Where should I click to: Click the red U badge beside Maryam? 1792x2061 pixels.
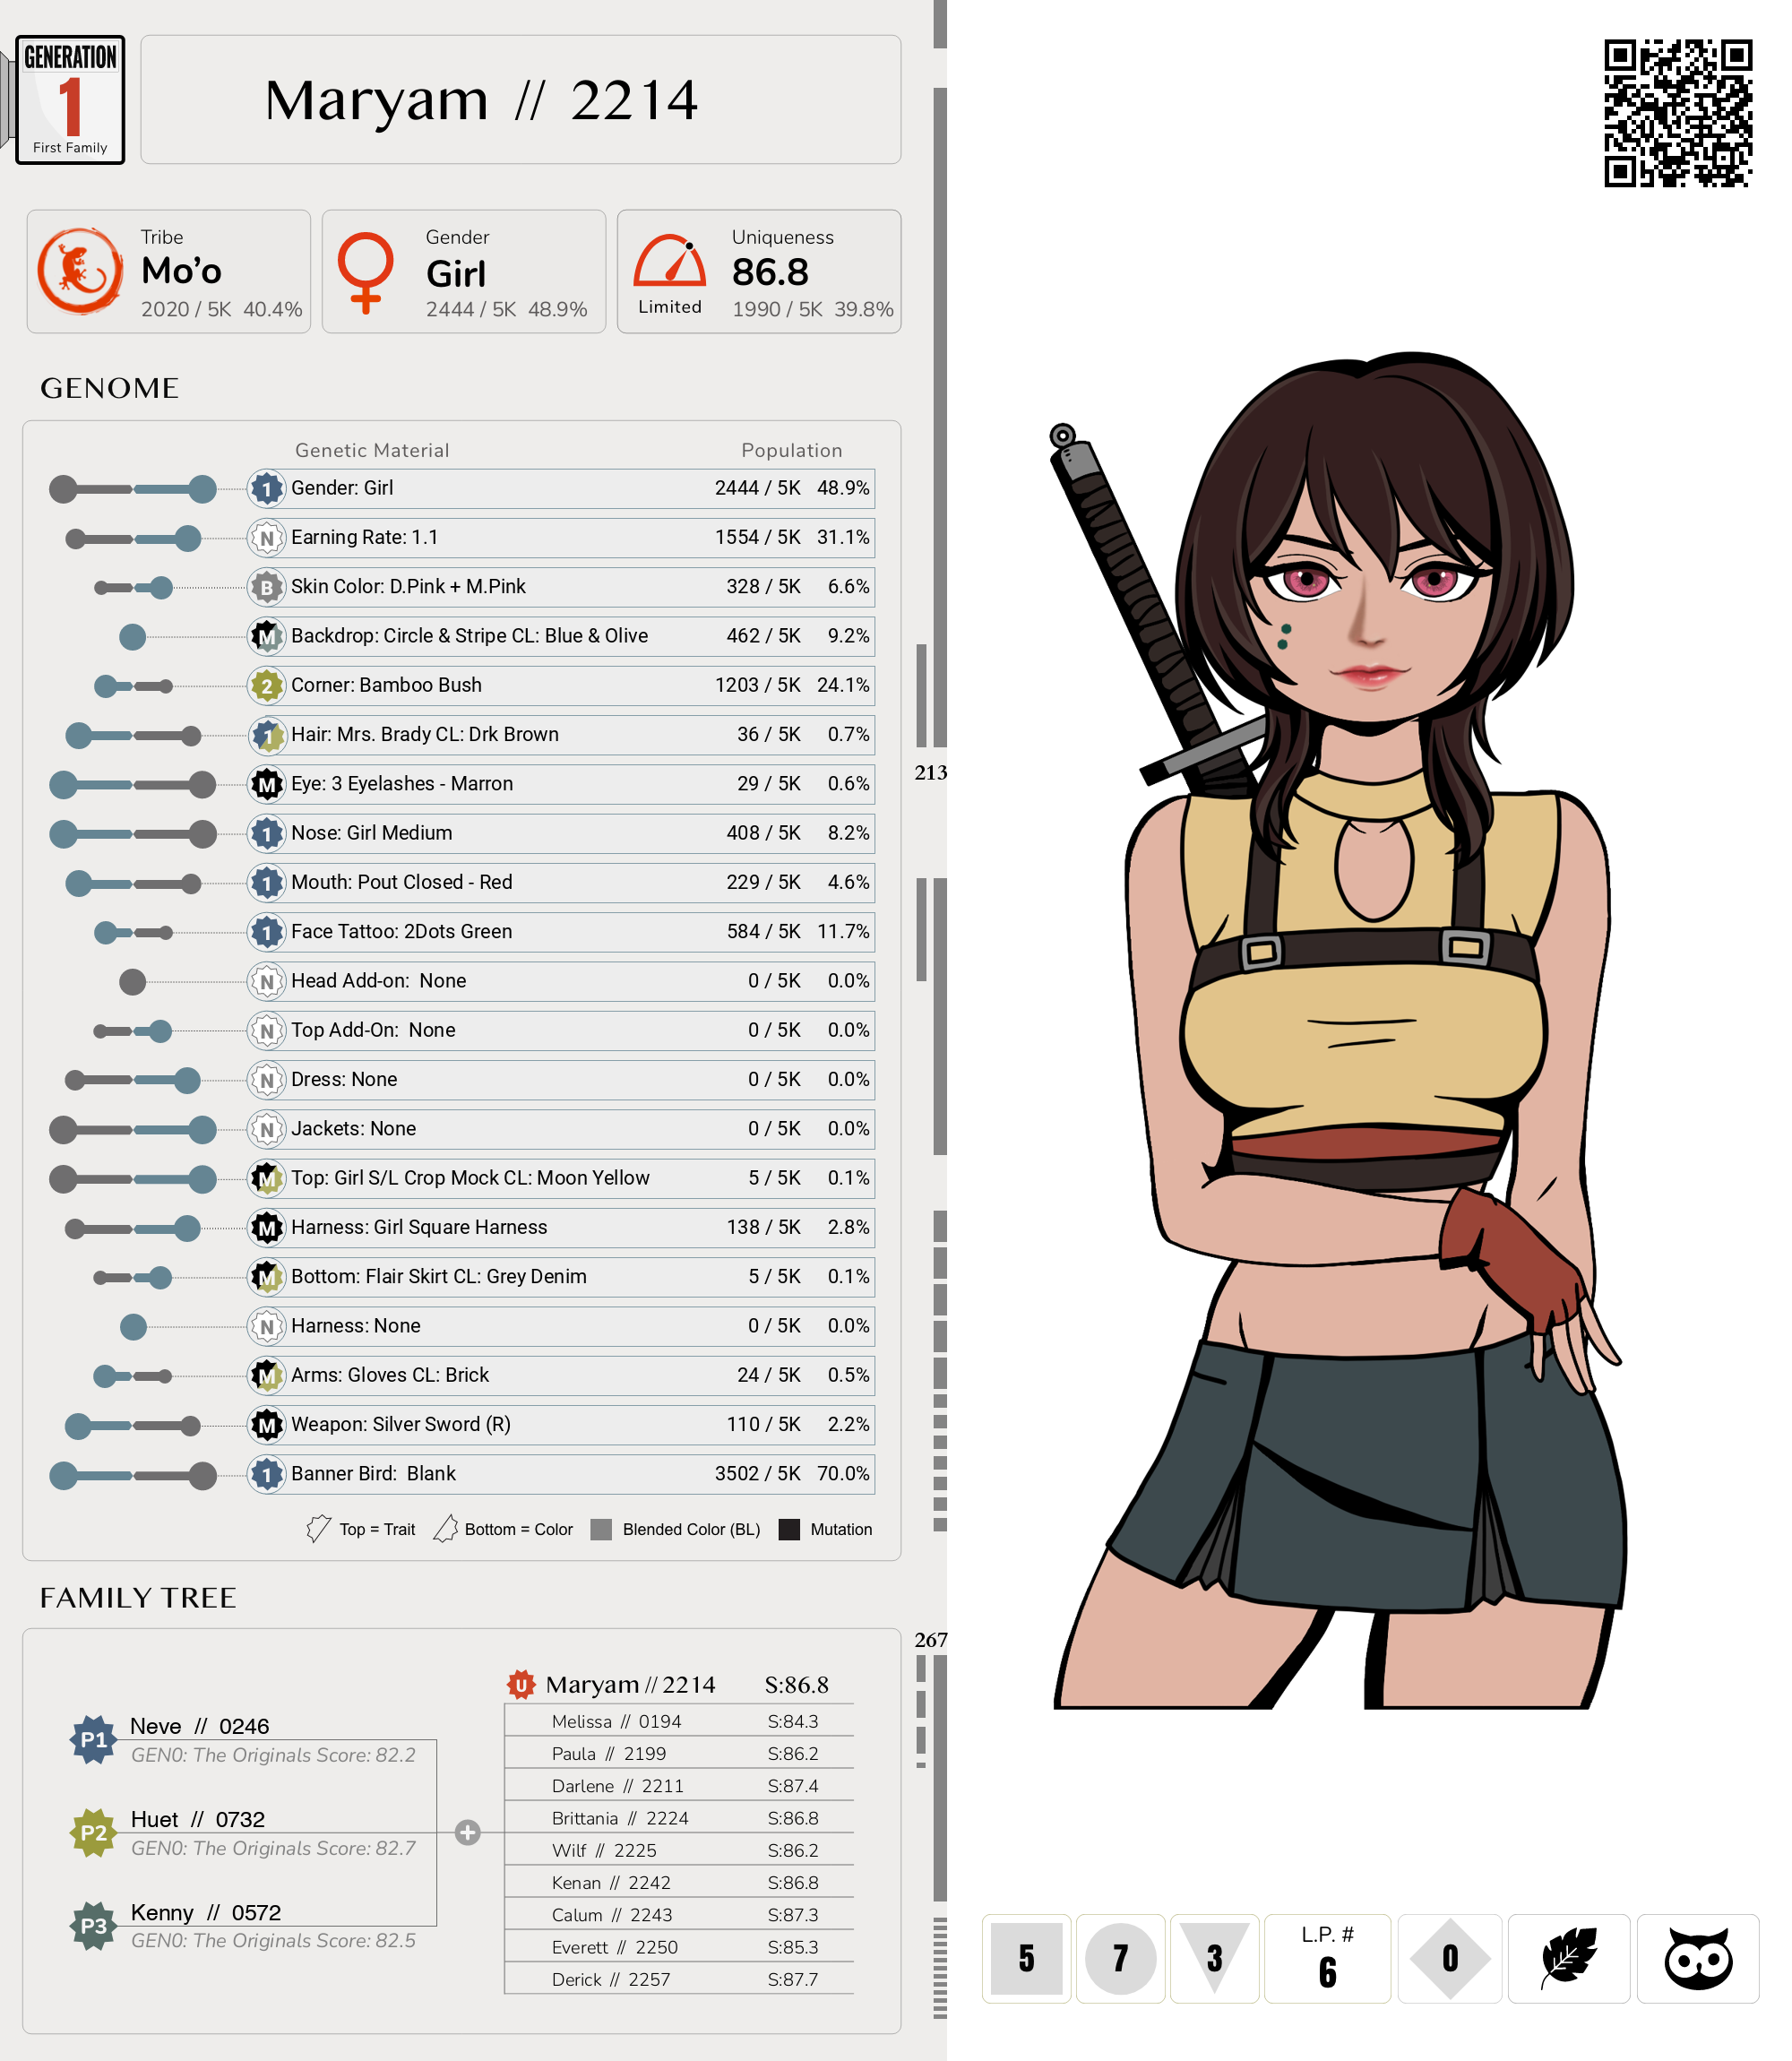520,1684
